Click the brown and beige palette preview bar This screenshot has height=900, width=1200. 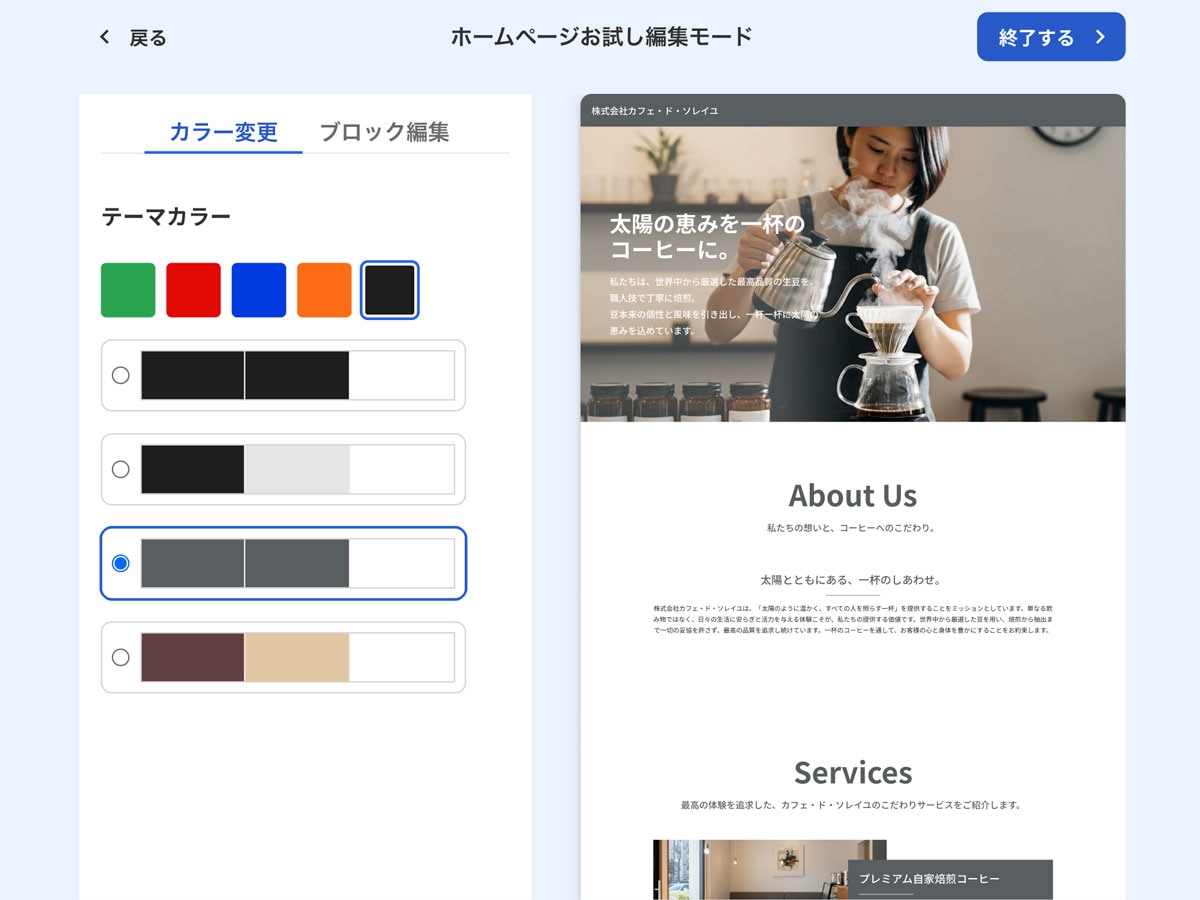tap(297, 657)
